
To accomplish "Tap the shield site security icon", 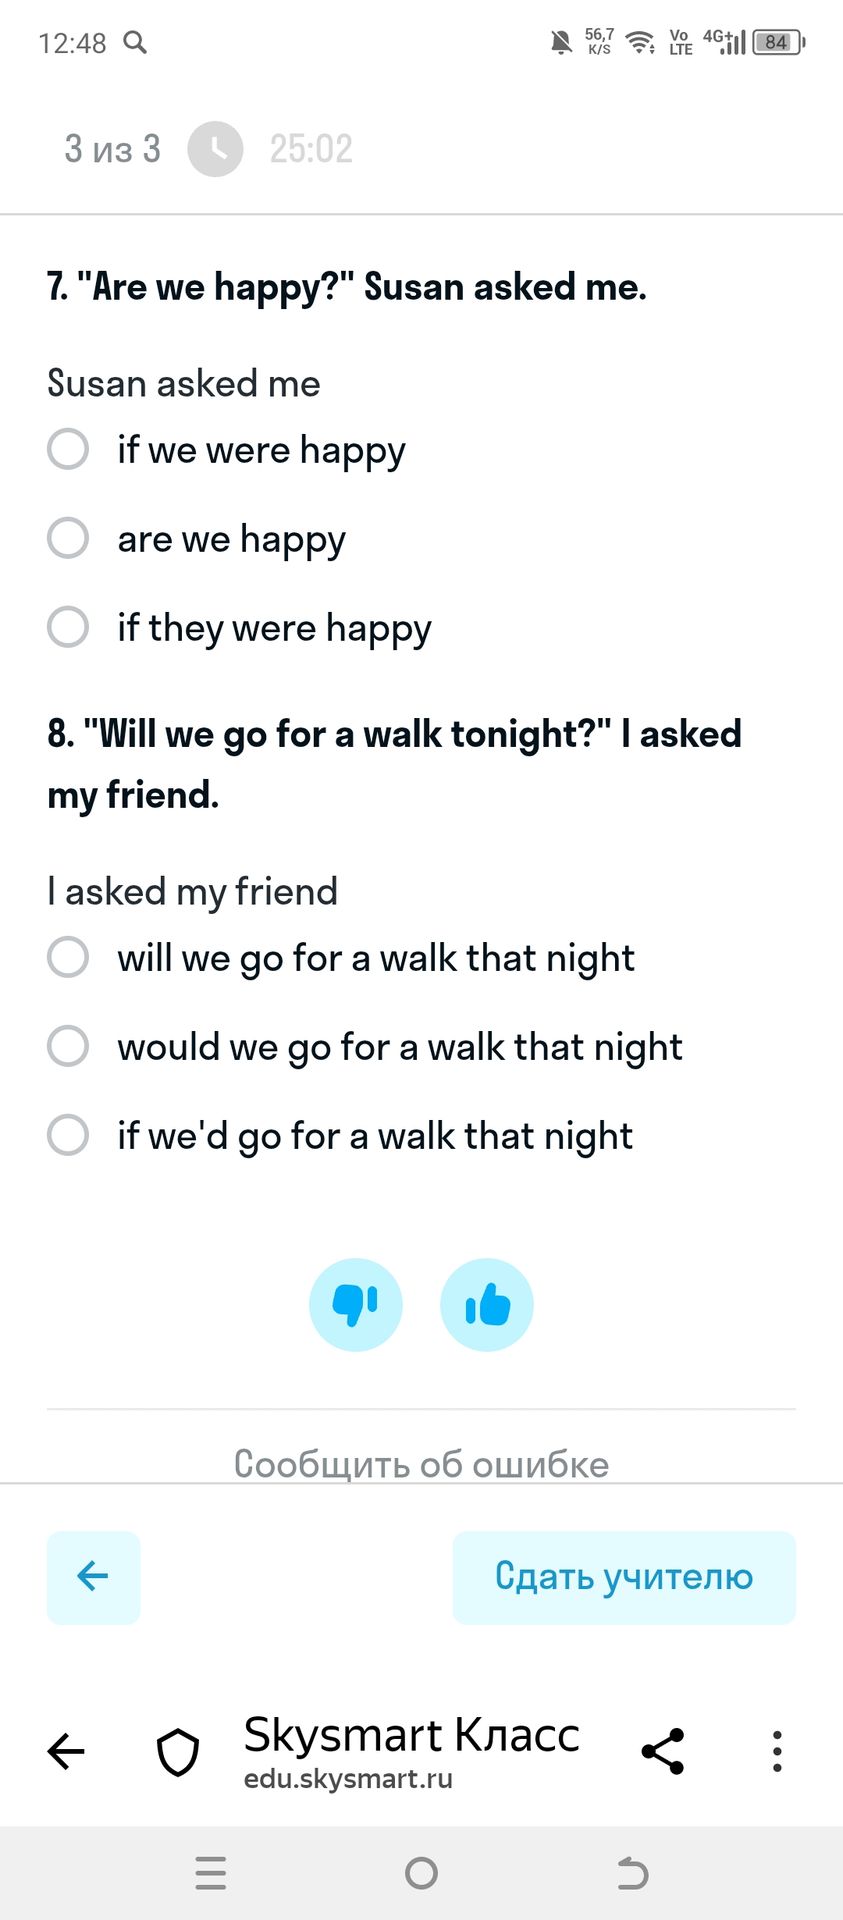I will tap(178, 1752).
